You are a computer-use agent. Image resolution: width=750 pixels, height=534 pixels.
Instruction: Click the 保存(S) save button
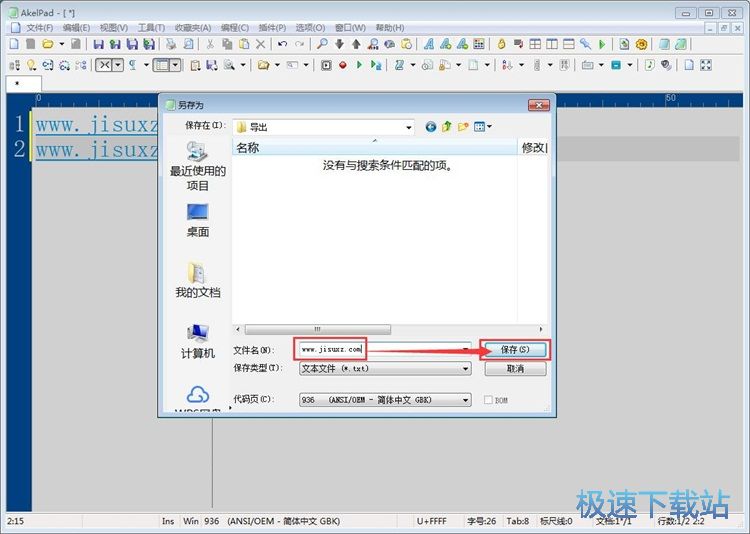click(x=515, y=349)
